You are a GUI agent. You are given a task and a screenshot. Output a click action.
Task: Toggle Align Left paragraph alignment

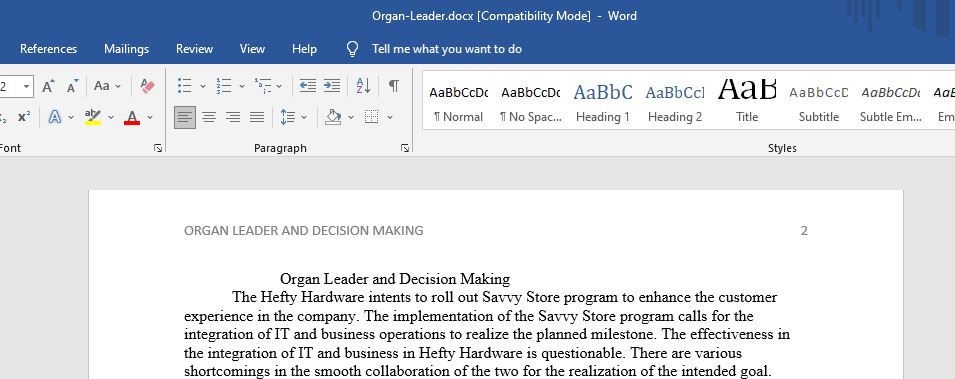(x=185, y=117)
